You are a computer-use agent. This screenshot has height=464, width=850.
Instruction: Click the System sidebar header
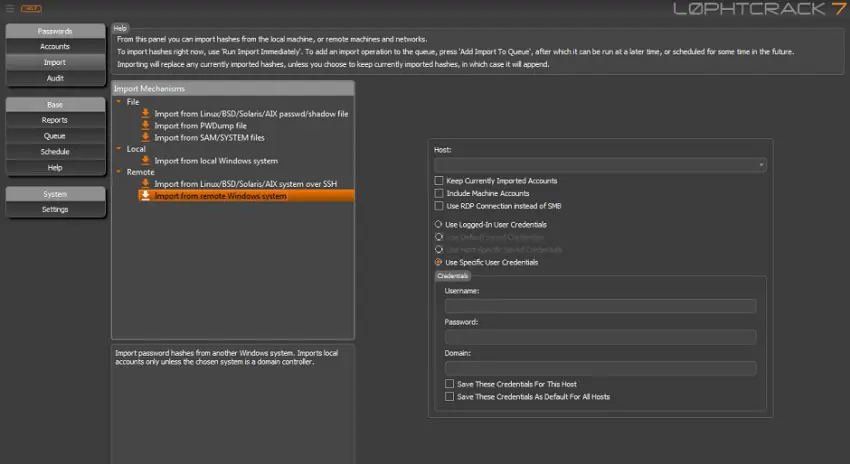click(55, 194)
